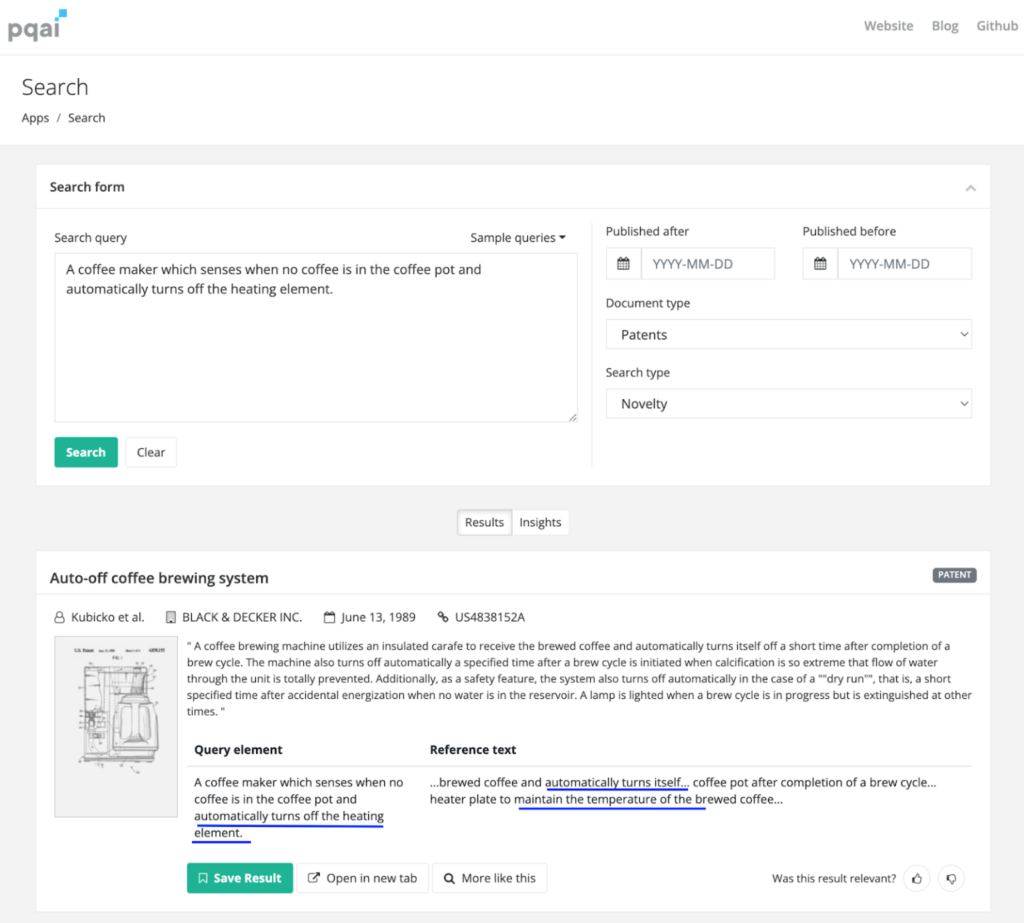Click the Search breadcrumb item
The width and height of the screenshot is (1024, 923).
click(x=86, y=118)
